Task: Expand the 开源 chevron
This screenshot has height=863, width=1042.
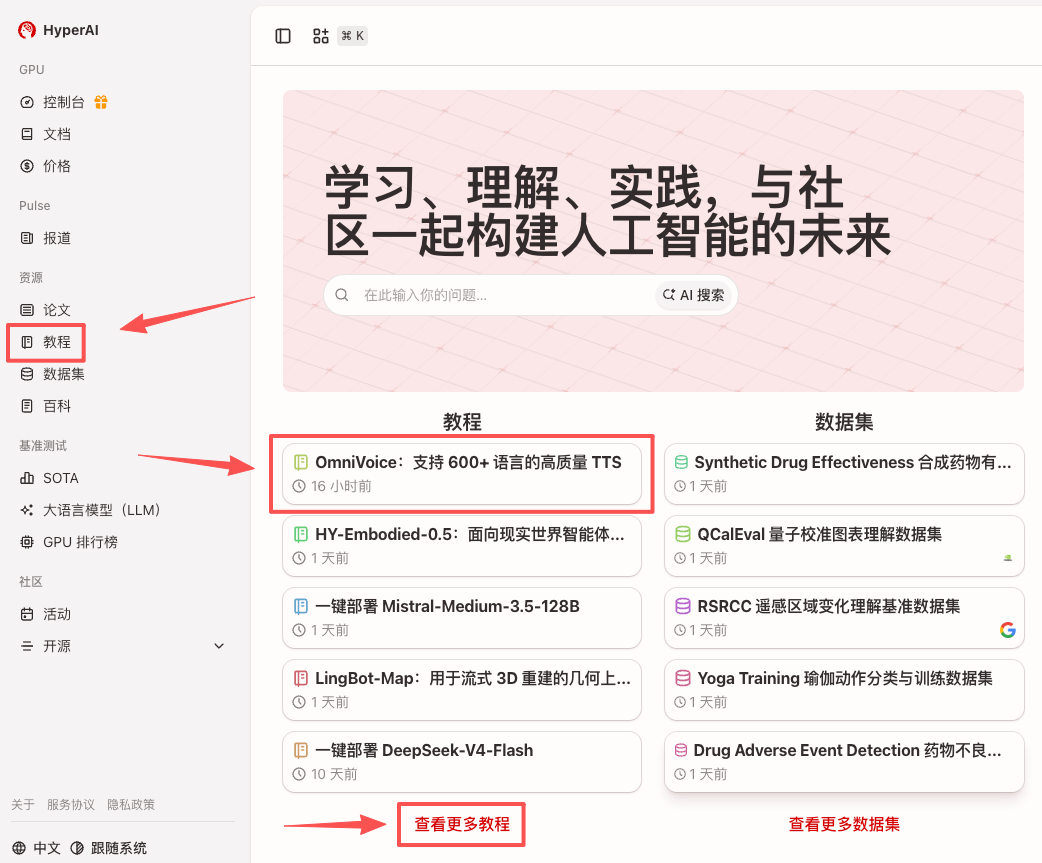Action: click(219, 646)
